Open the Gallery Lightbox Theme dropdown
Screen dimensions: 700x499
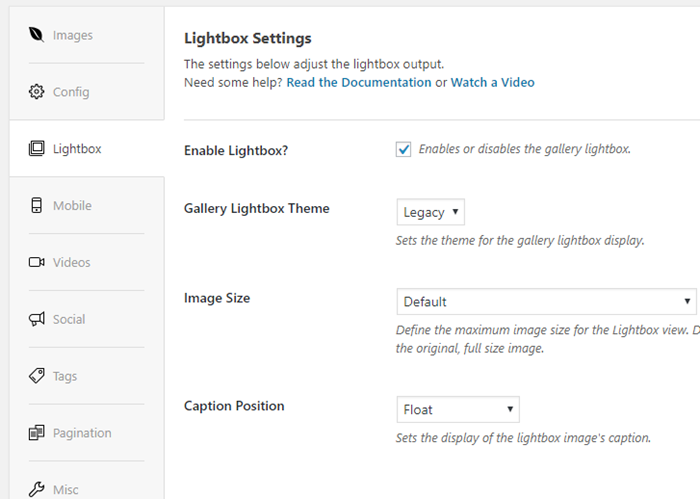pyautogui.click(x=430, y=212)
